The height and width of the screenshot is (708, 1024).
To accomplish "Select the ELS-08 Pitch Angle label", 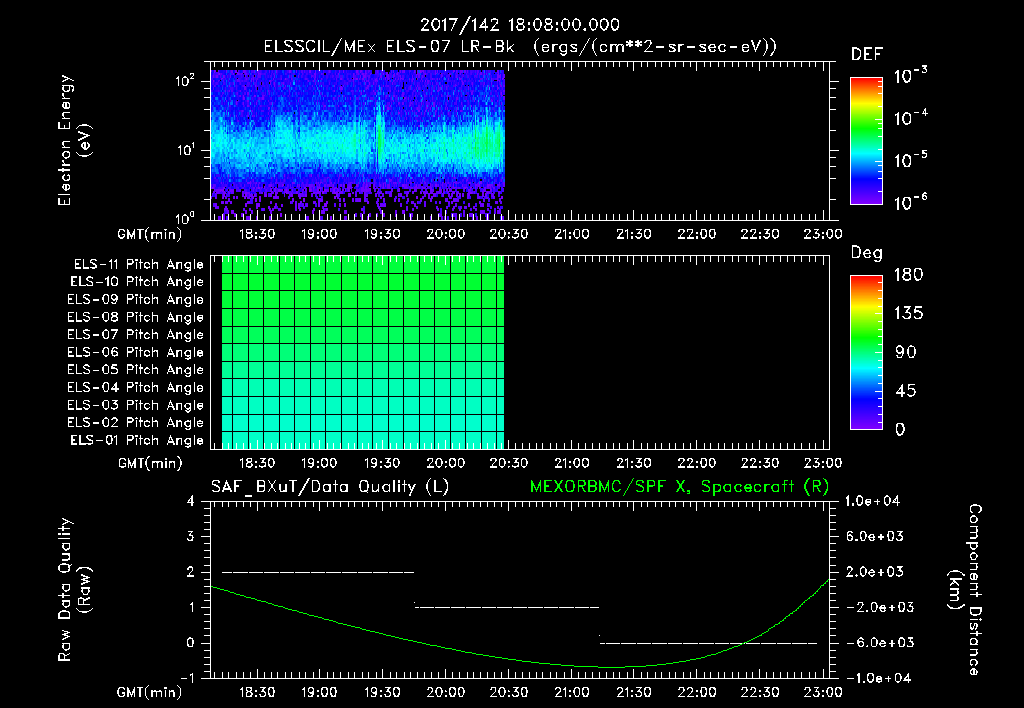I will click(135, 317).
